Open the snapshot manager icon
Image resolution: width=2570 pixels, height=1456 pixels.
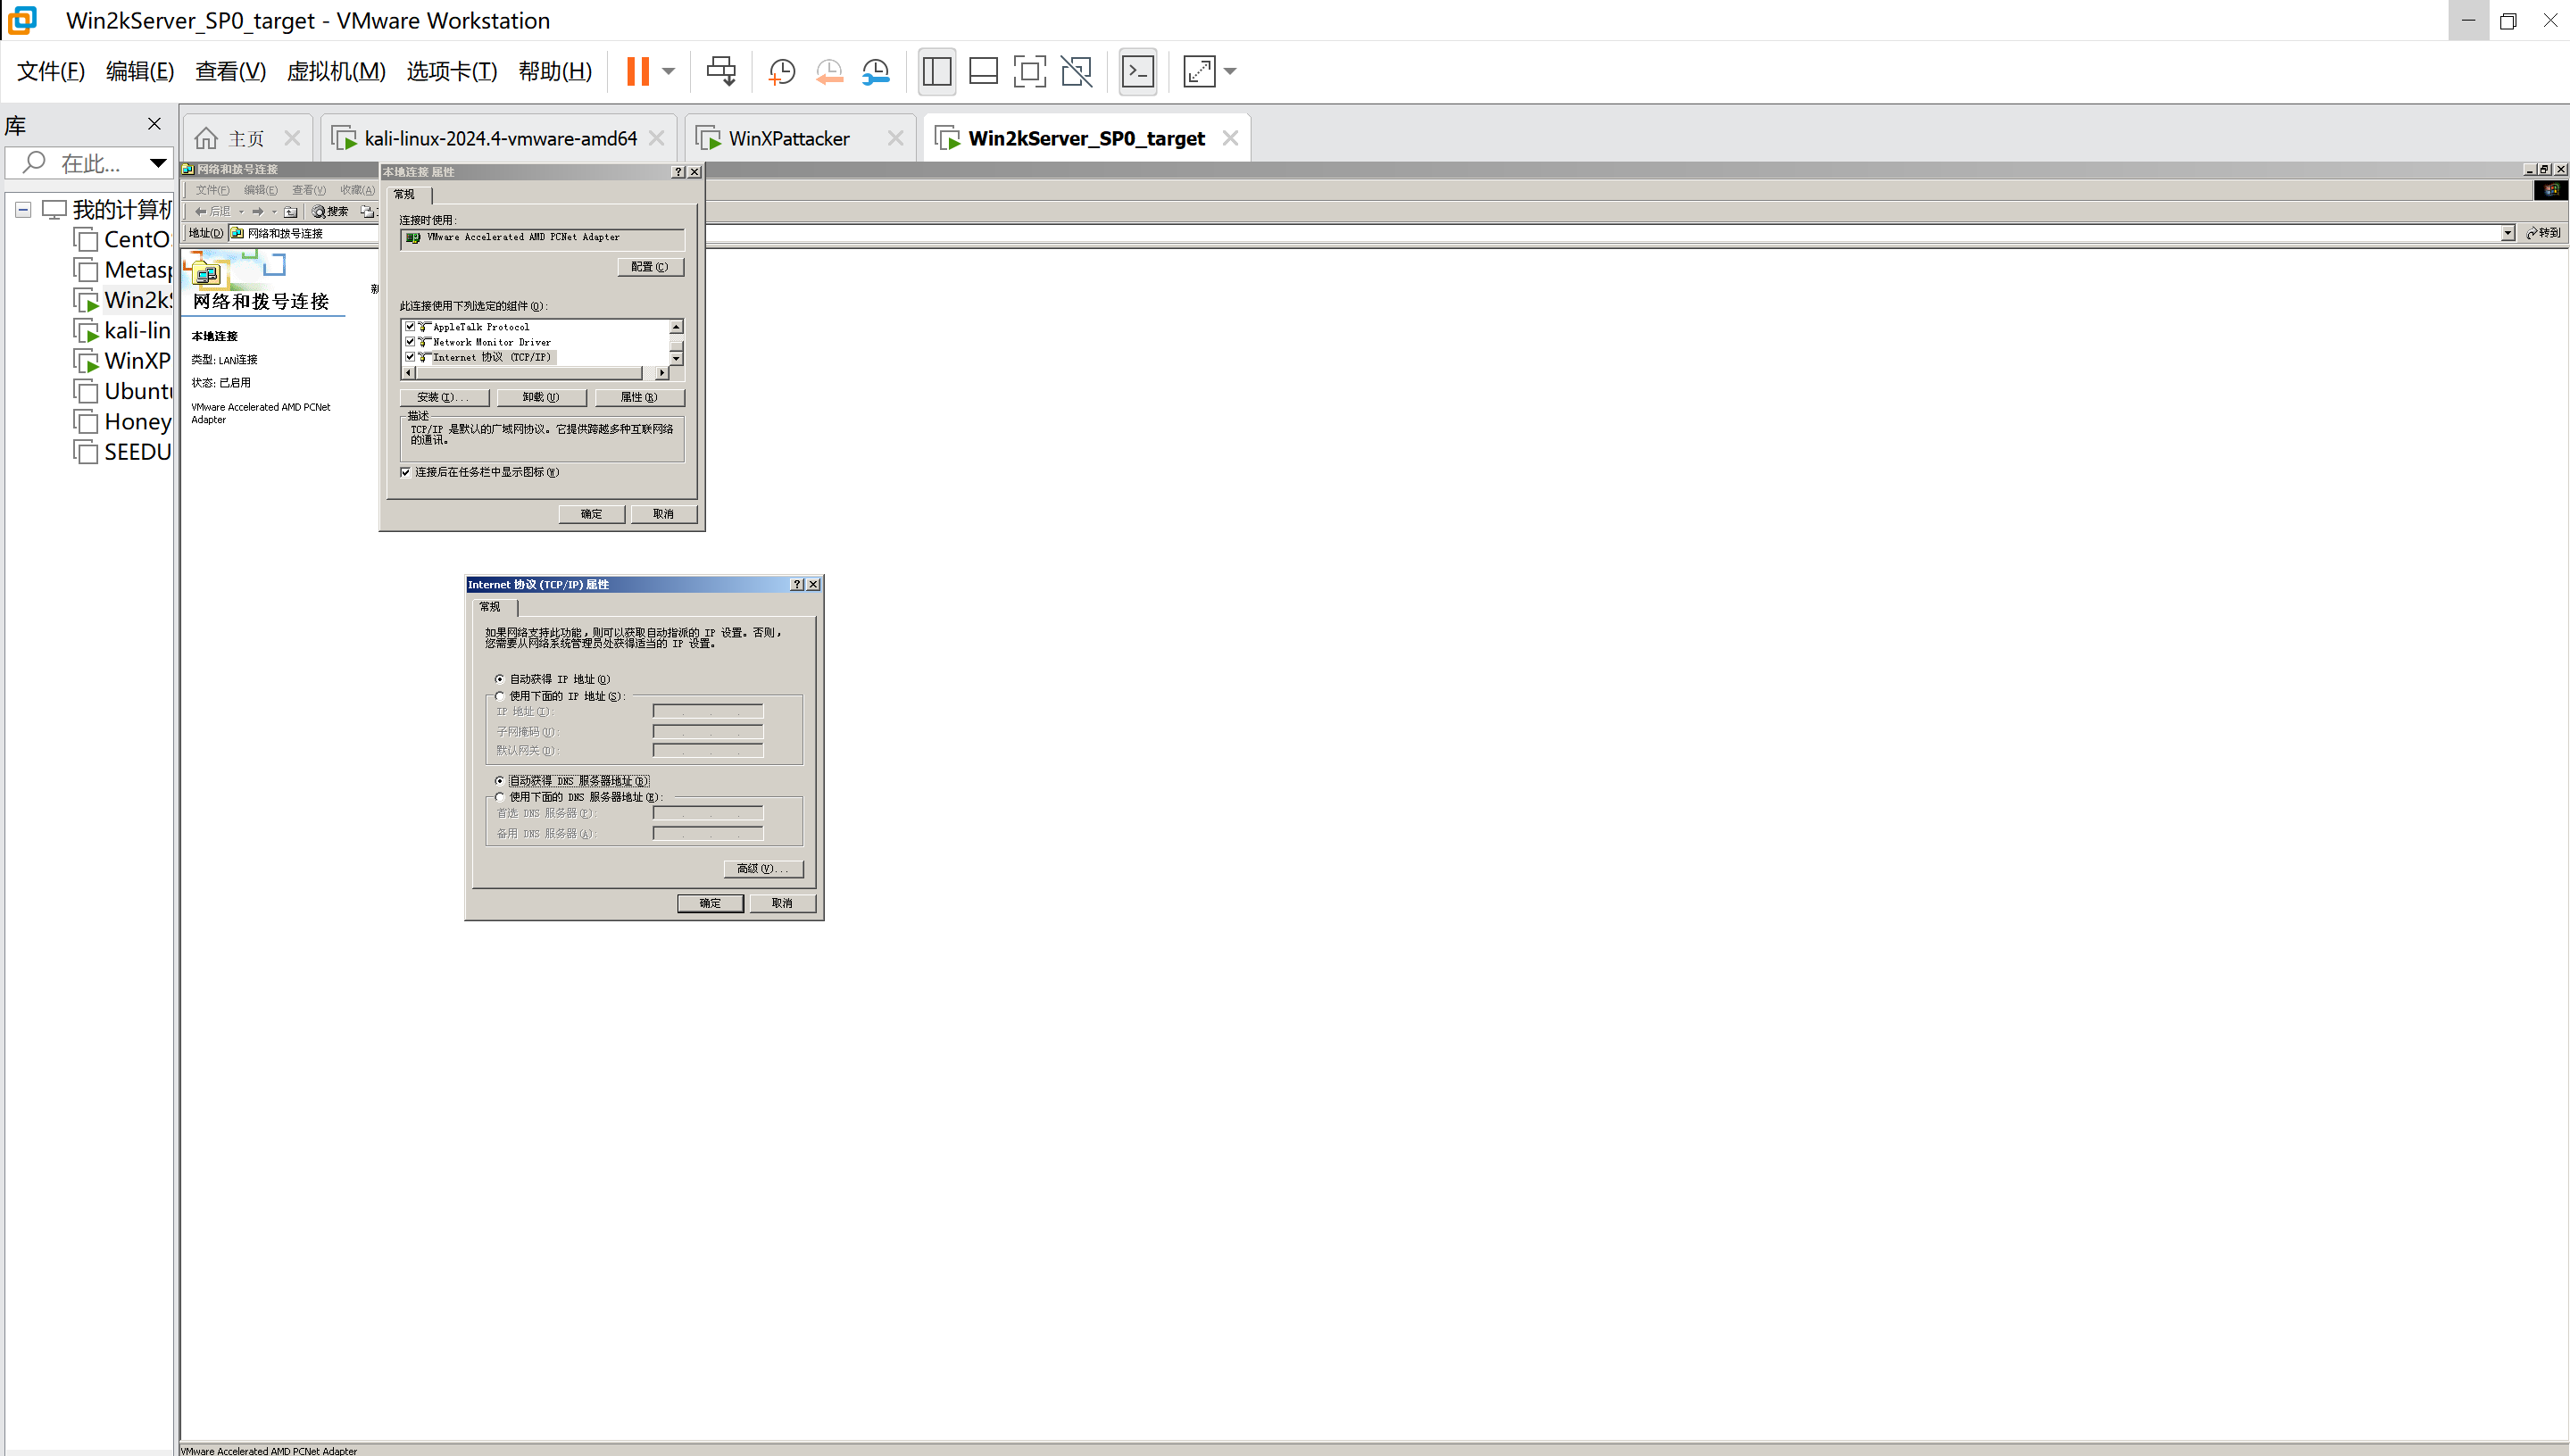[x=876, y=71]
